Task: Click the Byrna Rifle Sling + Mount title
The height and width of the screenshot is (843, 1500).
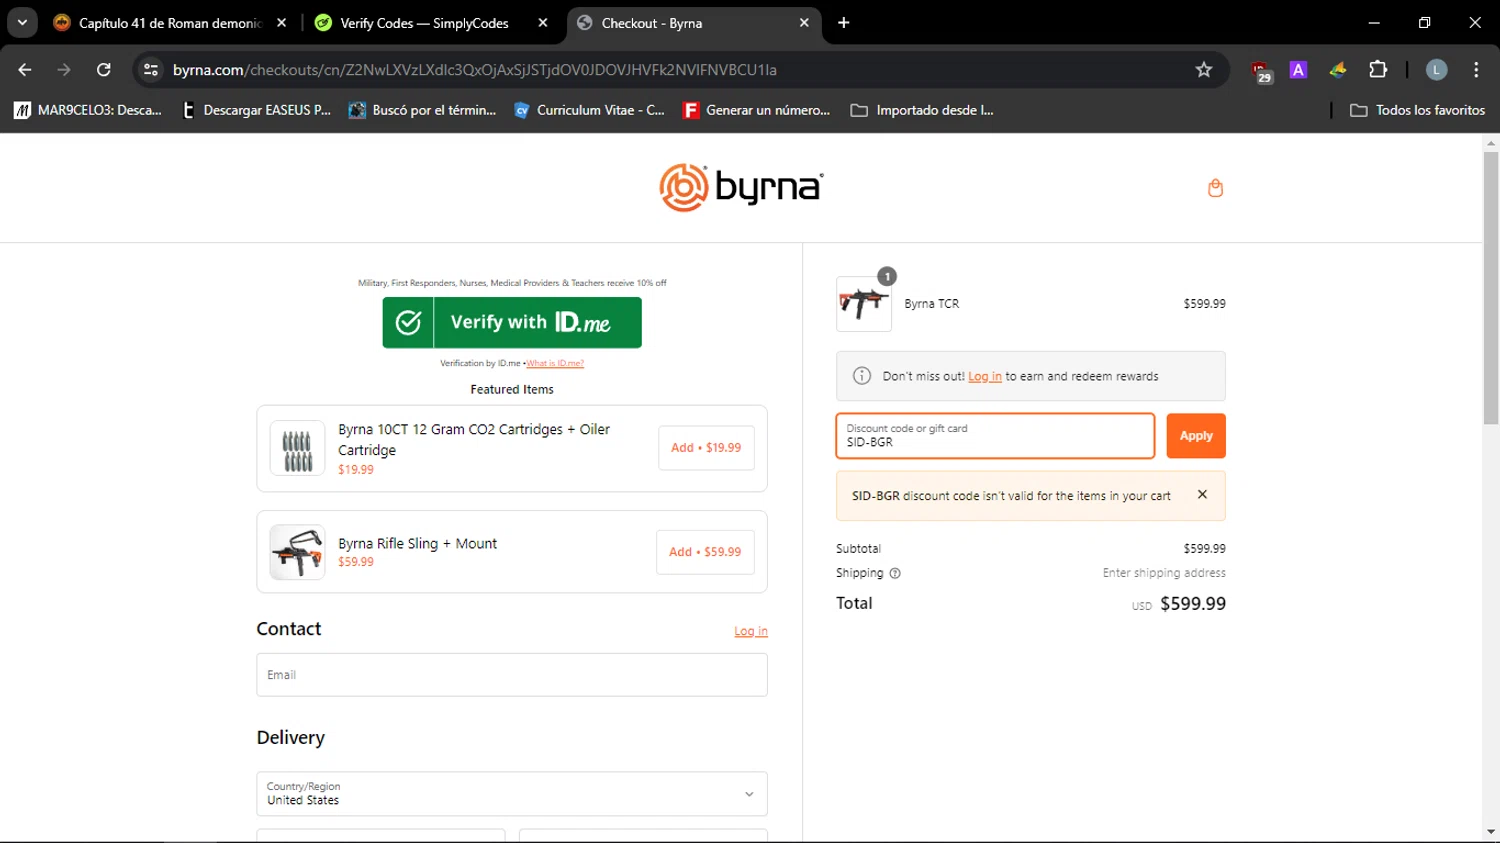Action: pos(417,544)
